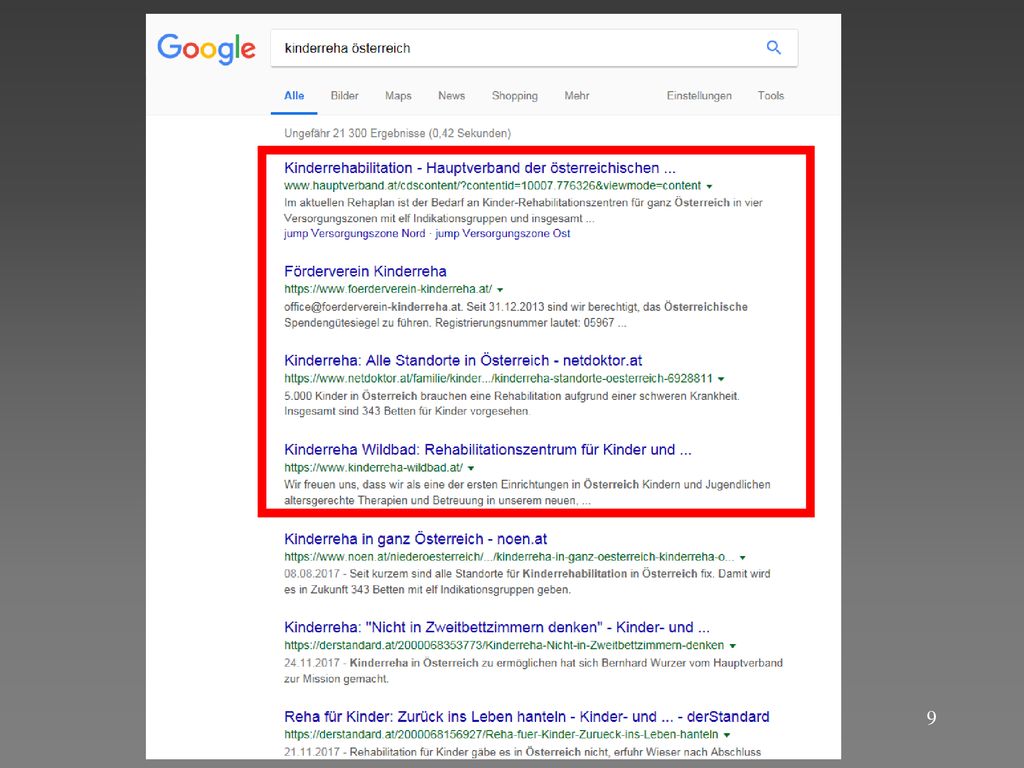This screenshot has height=768, width=1024.
Task: Open 'Kinderreha: "Nicht in Zweitbettzimmern denken"' result
Action: click(x=496, y=628)
